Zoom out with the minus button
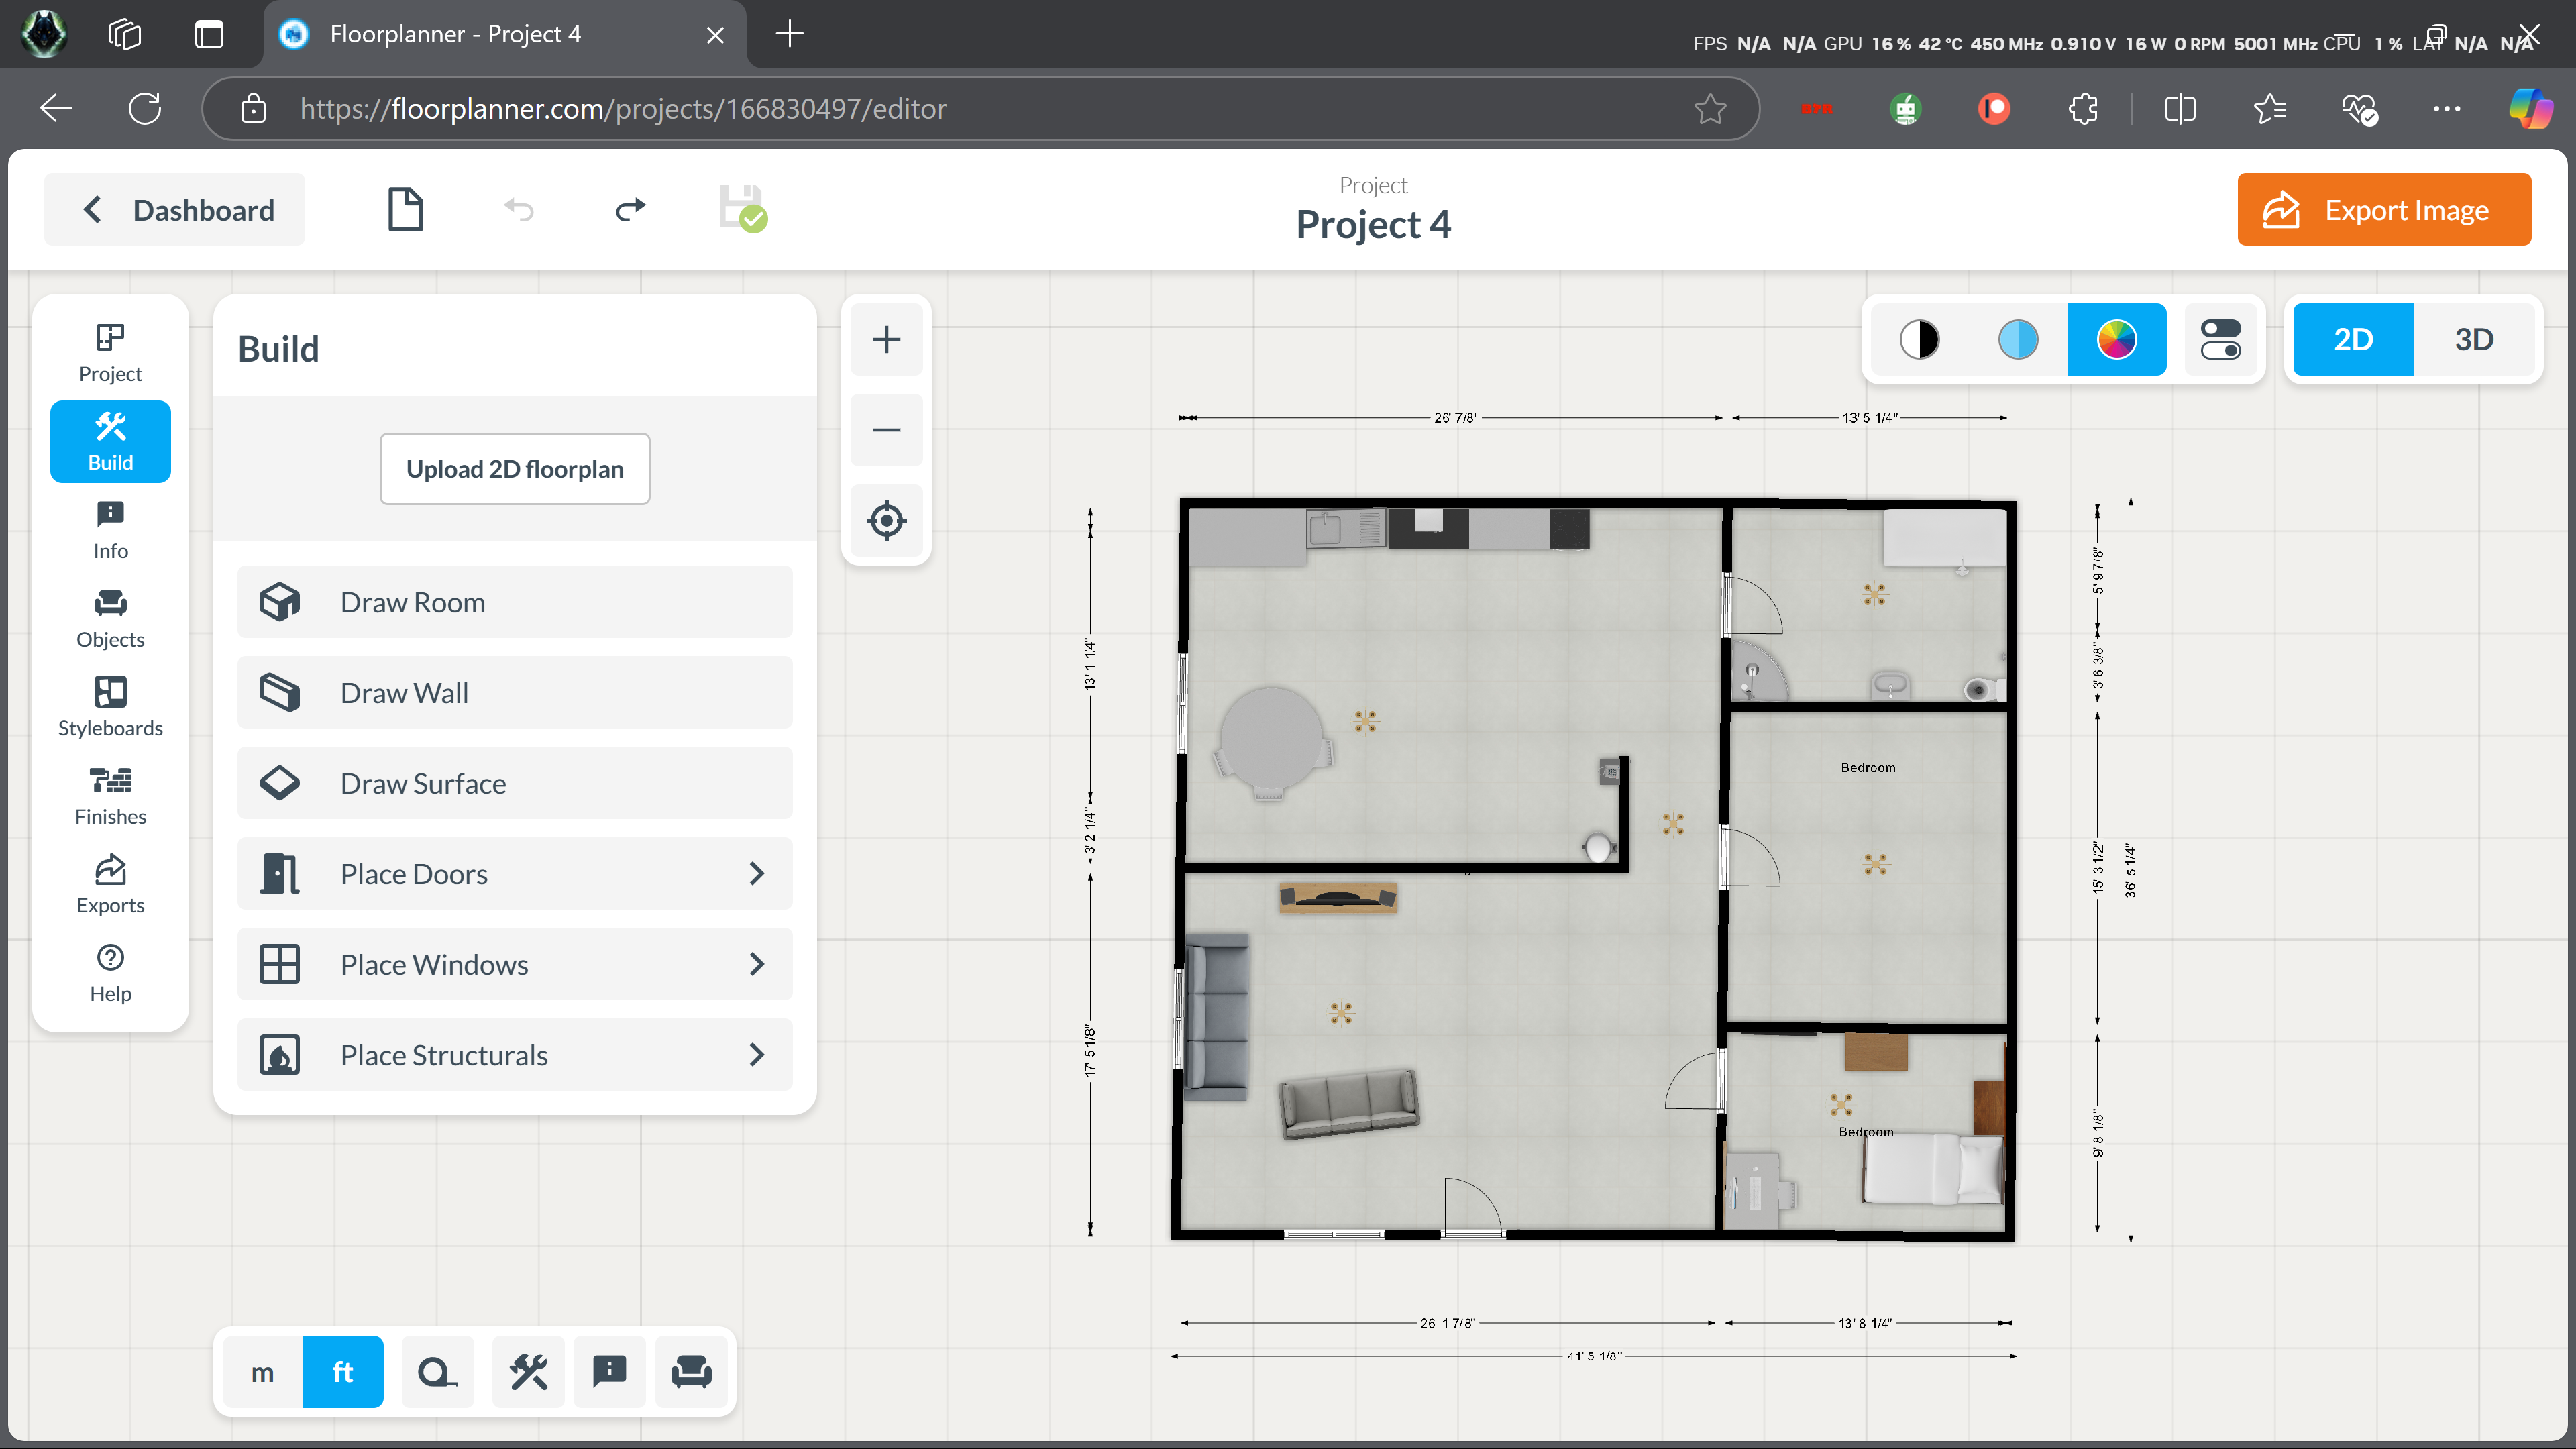2576x1449 pixels. pyautogui.click(x=886, y=430)
